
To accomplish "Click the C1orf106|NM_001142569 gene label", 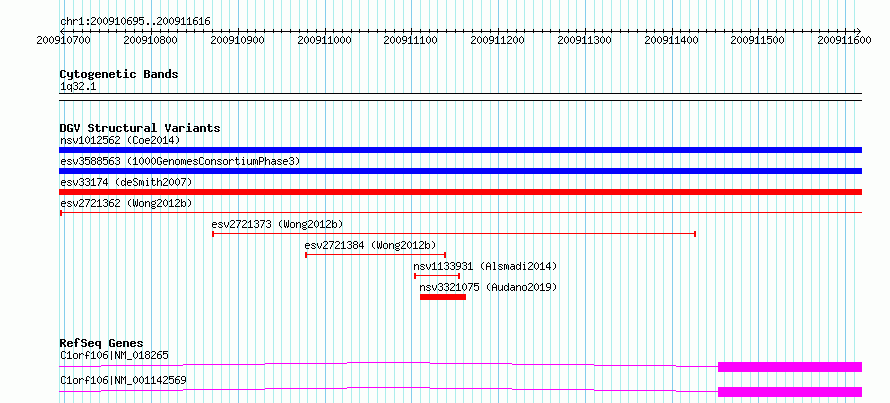I will tap(123, 380).
